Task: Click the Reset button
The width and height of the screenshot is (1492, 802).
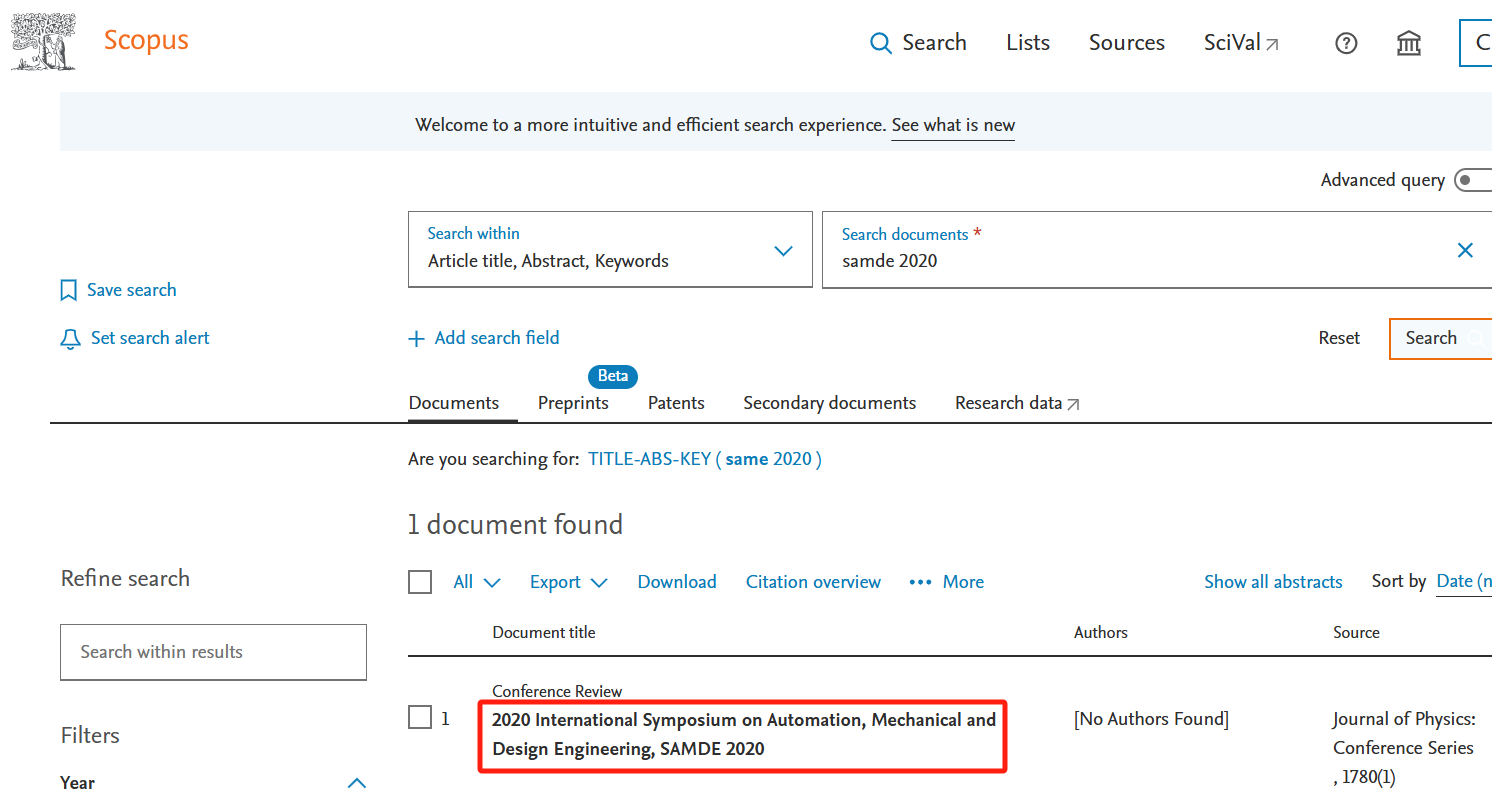Action: point(1339,338)
